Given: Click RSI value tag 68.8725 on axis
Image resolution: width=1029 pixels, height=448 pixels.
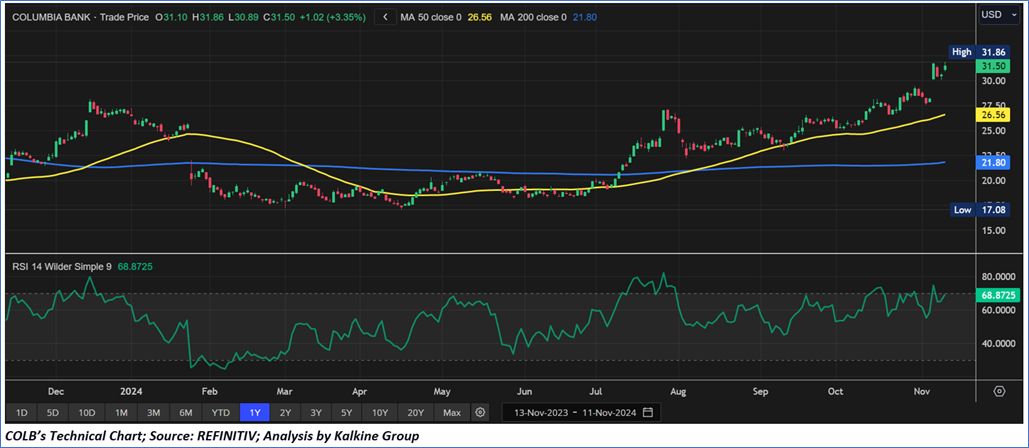Looking at the screenshot, I should tap(998, 296).
